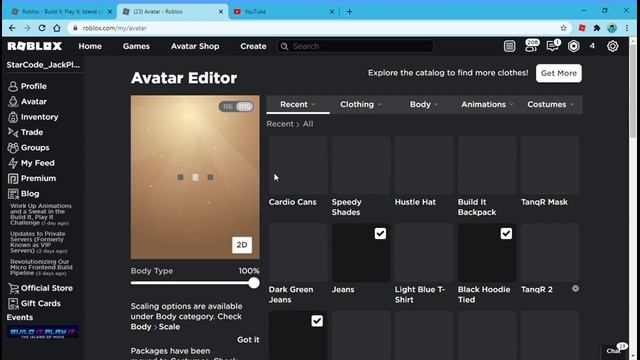The width and height of the screenshot is (640, 360).
Task: Expand the Body dropdown tab
Action: [x=424, y=104]
